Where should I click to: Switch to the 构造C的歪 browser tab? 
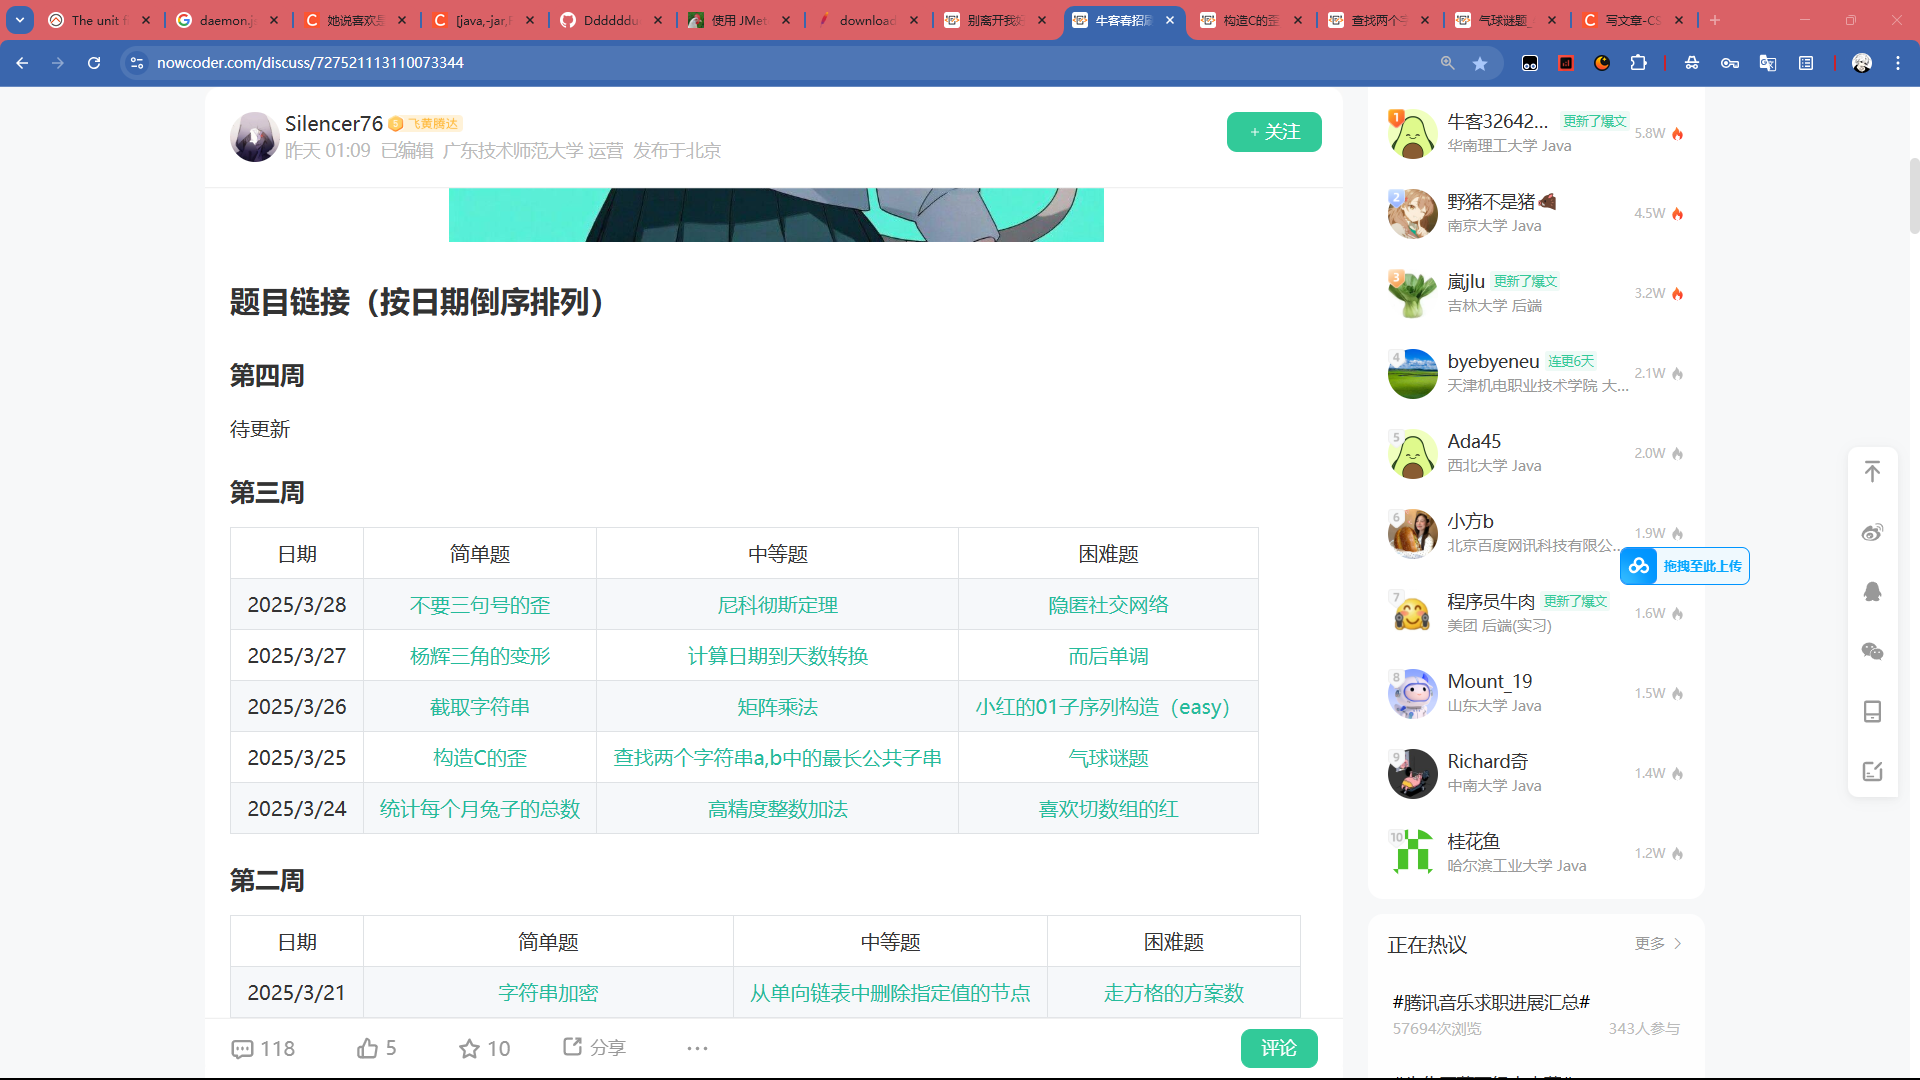[x=1250, y=20]
